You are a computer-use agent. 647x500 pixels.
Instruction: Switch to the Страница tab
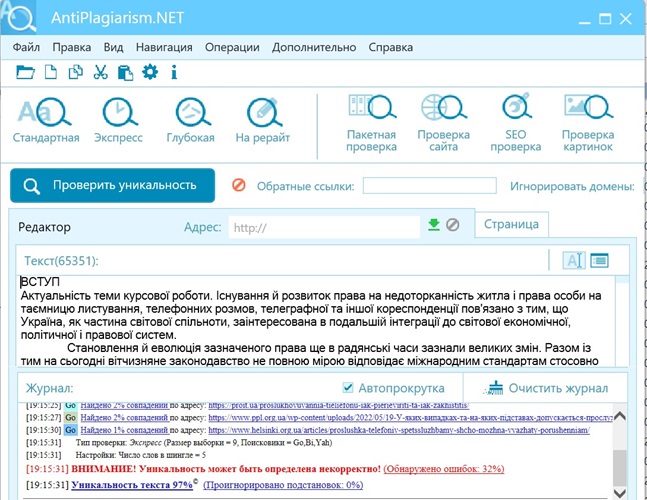[x=511, y=224]
